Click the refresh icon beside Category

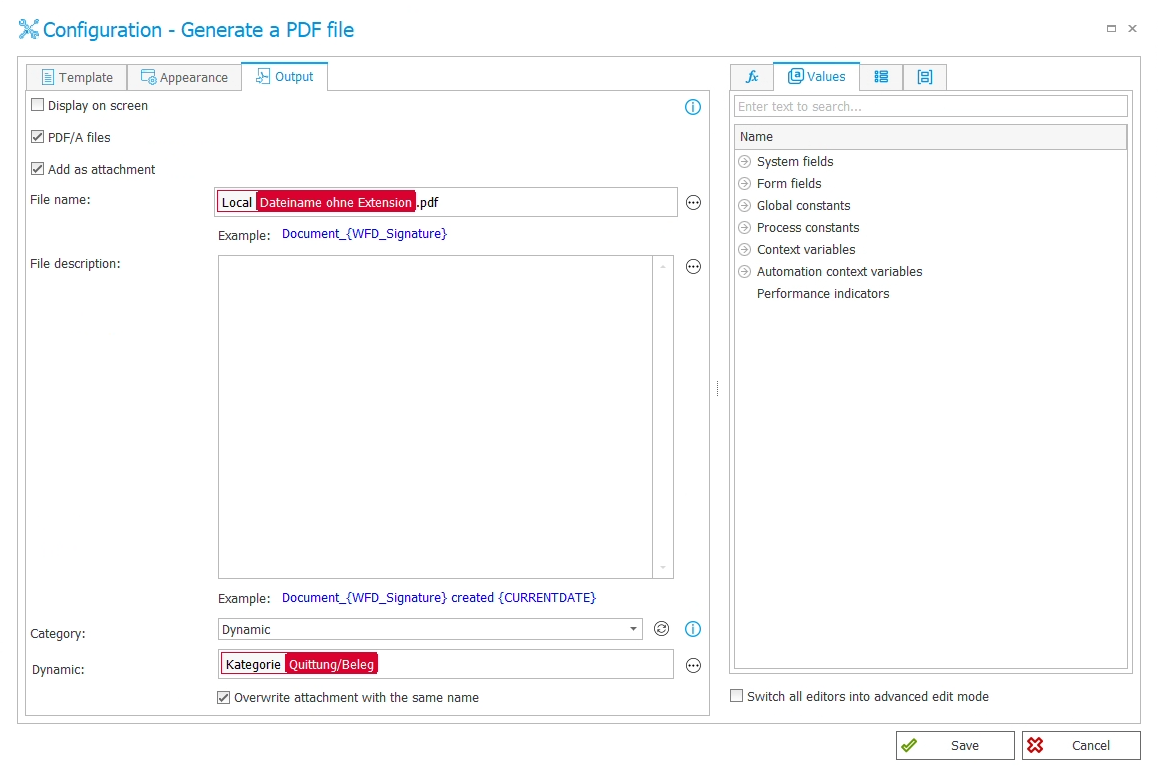pyautogui.click(x=661, y=629)
